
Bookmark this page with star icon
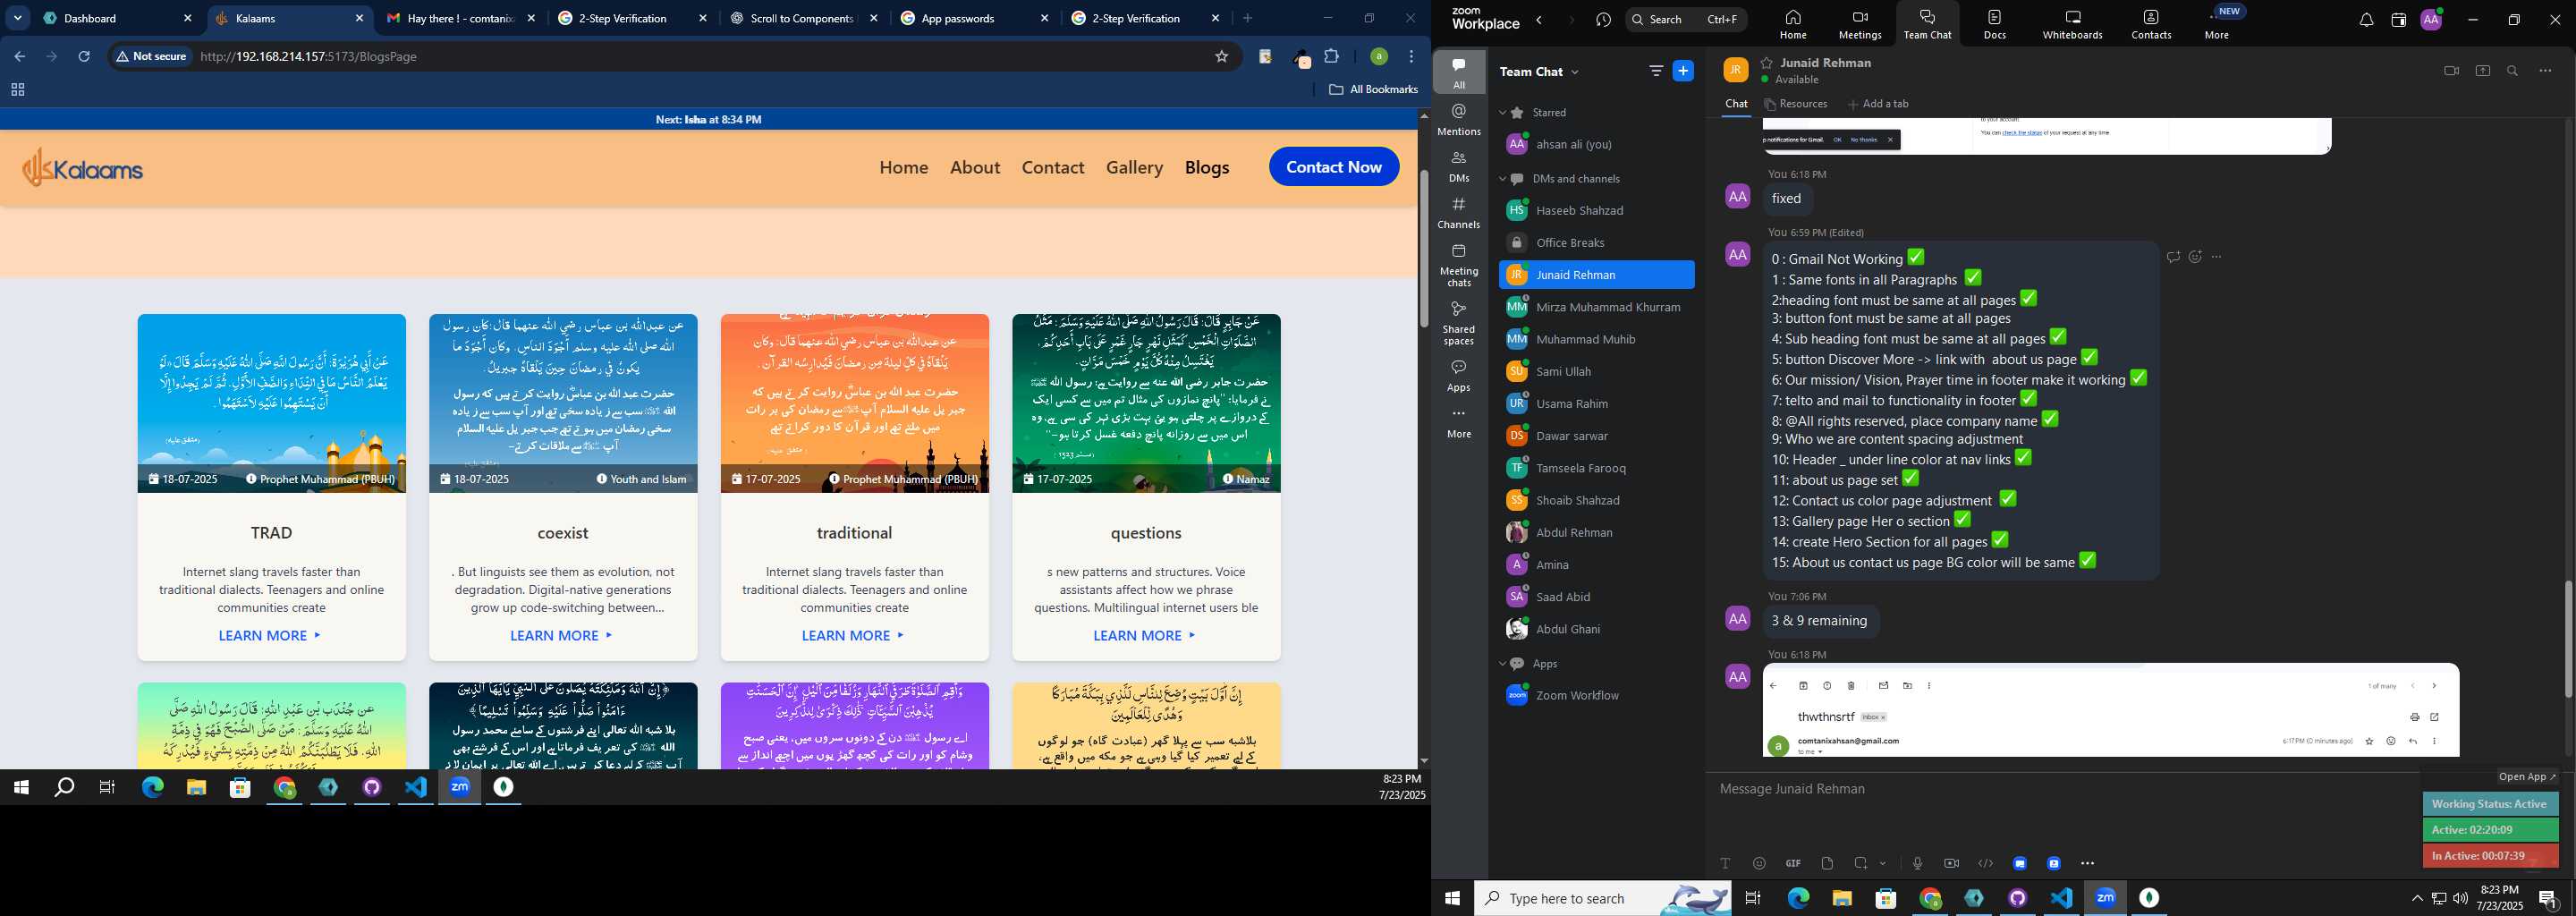click(x=1221, y=57)
